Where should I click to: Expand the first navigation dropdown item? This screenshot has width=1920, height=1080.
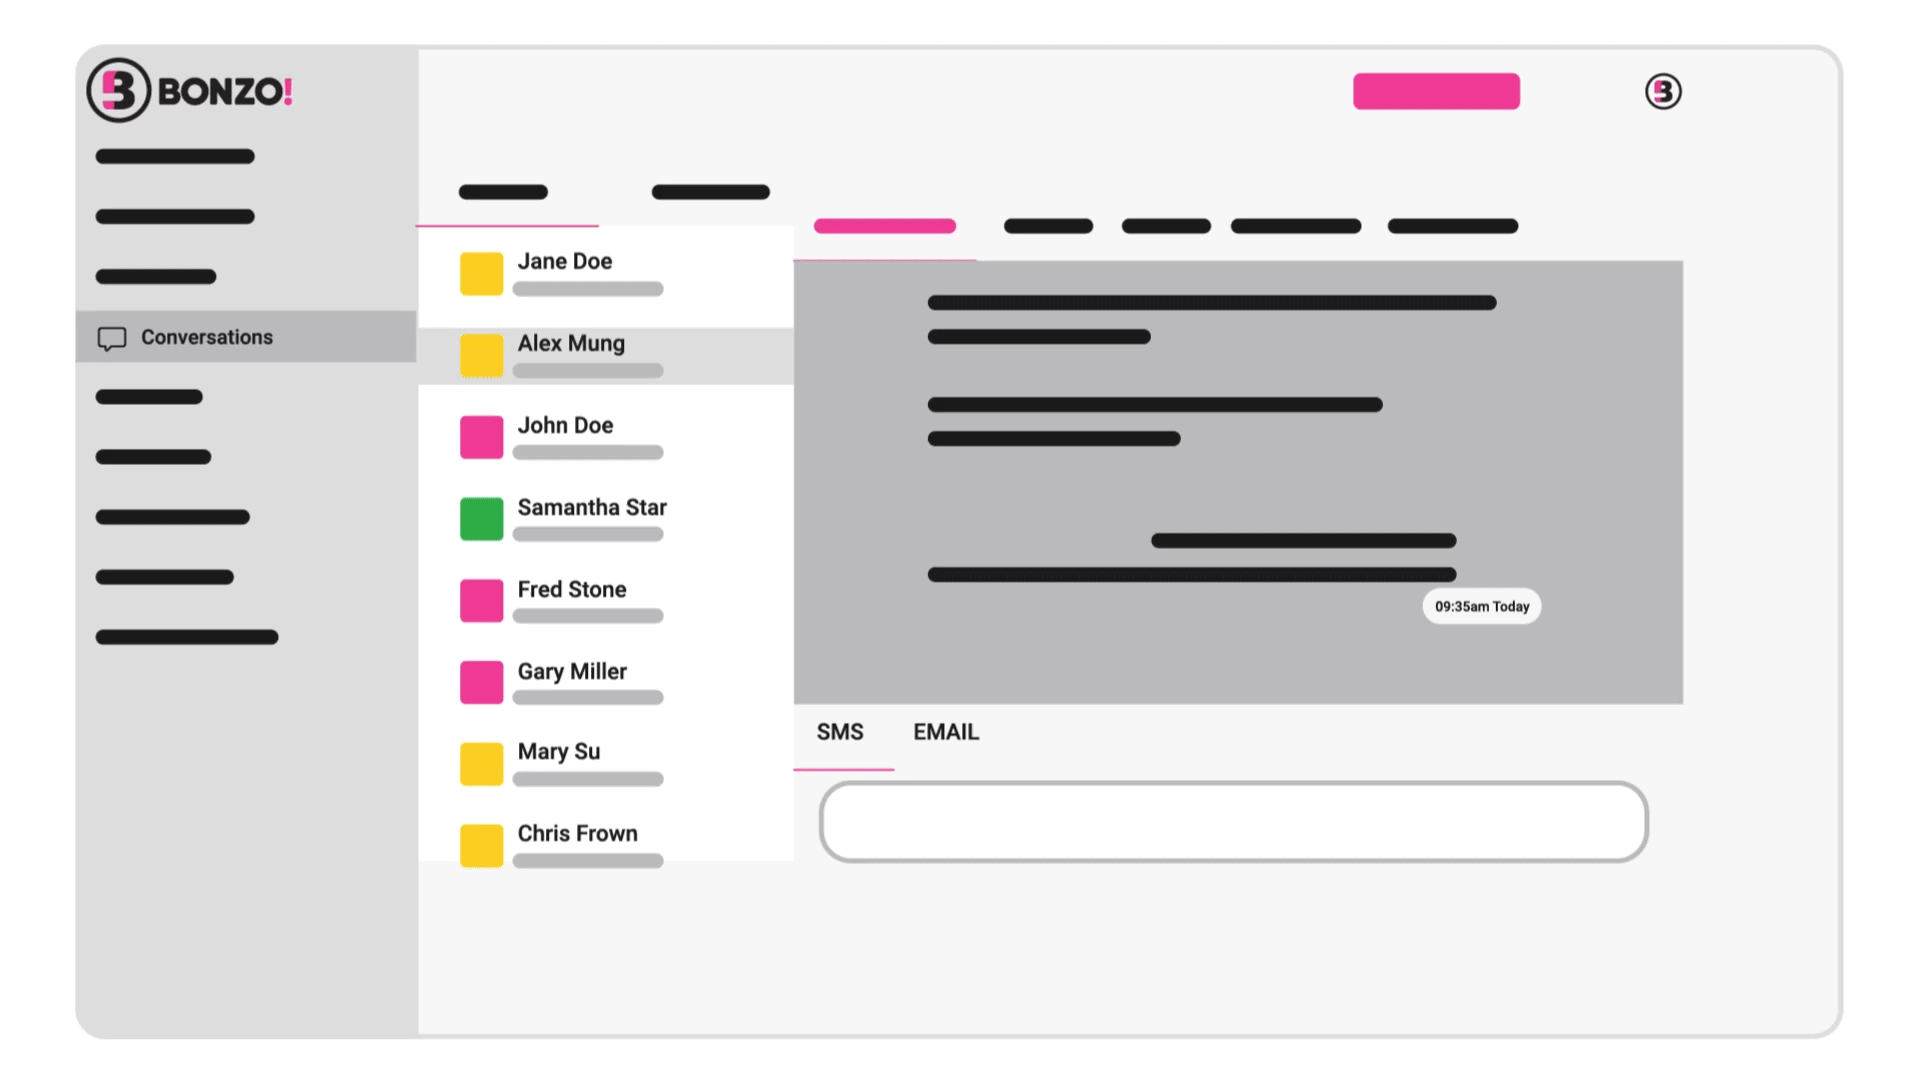177,157
